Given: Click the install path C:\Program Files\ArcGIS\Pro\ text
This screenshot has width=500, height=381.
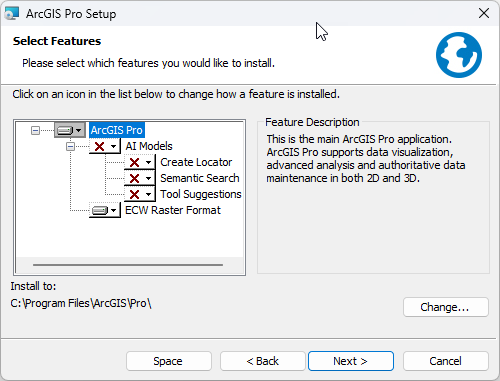Looking at the screenshot, I should point(81,303).
